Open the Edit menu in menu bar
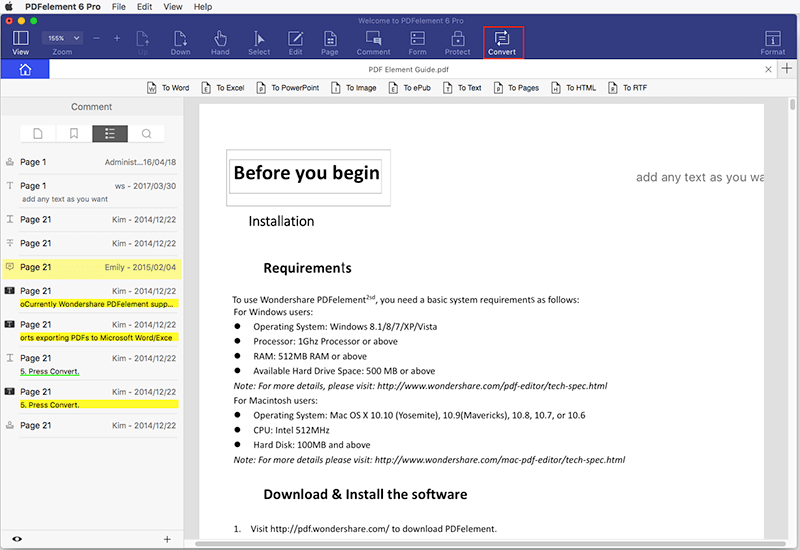The image size is (800, 550). pos(144,7)
